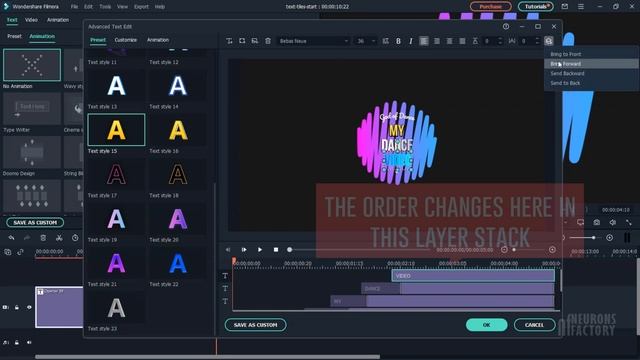Open the layer arrangement icon
Image resolution: width=640 pixels, height=360 pixels.
pos(549,41)
